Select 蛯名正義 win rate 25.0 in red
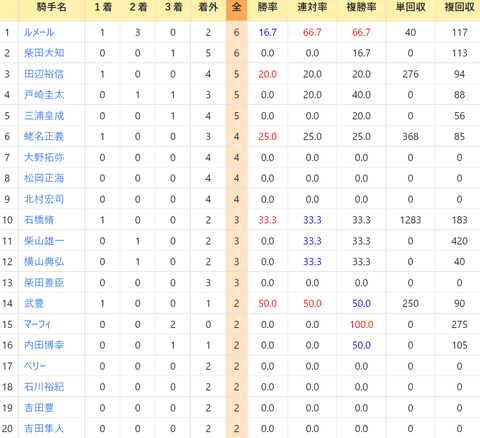 (268, 136)
